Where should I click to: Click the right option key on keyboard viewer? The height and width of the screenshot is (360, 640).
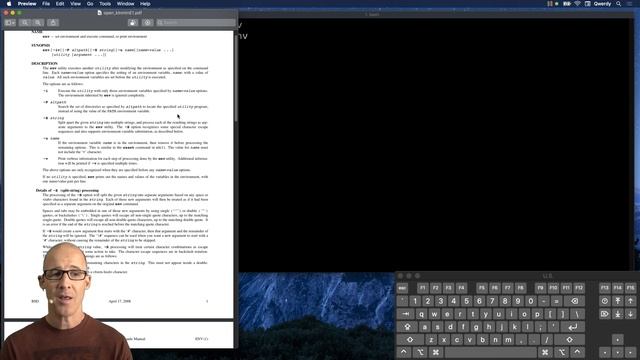pos(562,352)
